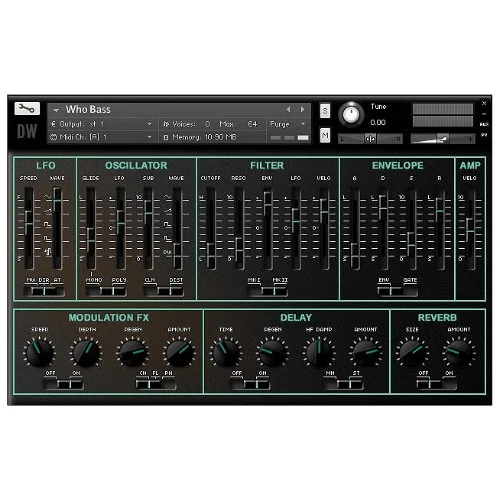This screenshot has width=500, height=500.
Task: Click the output volume slider in header
Action: point(443,139)
